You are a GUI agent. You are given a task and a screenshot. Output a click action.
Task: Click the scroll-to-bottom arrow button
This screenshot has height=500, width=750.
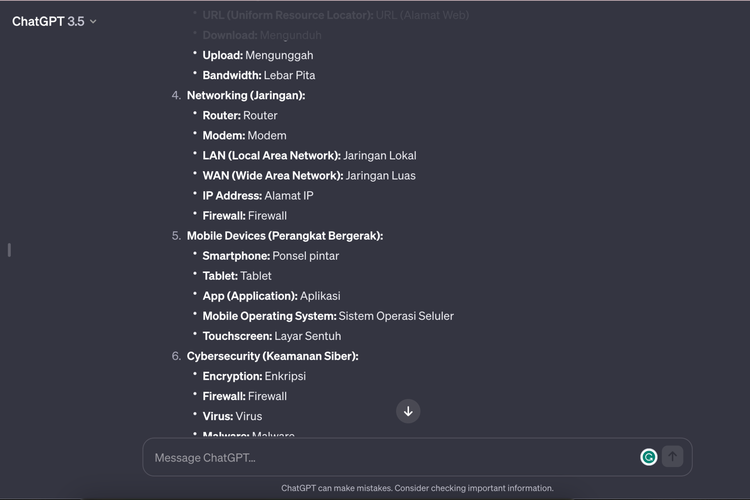tap(408, 411)
